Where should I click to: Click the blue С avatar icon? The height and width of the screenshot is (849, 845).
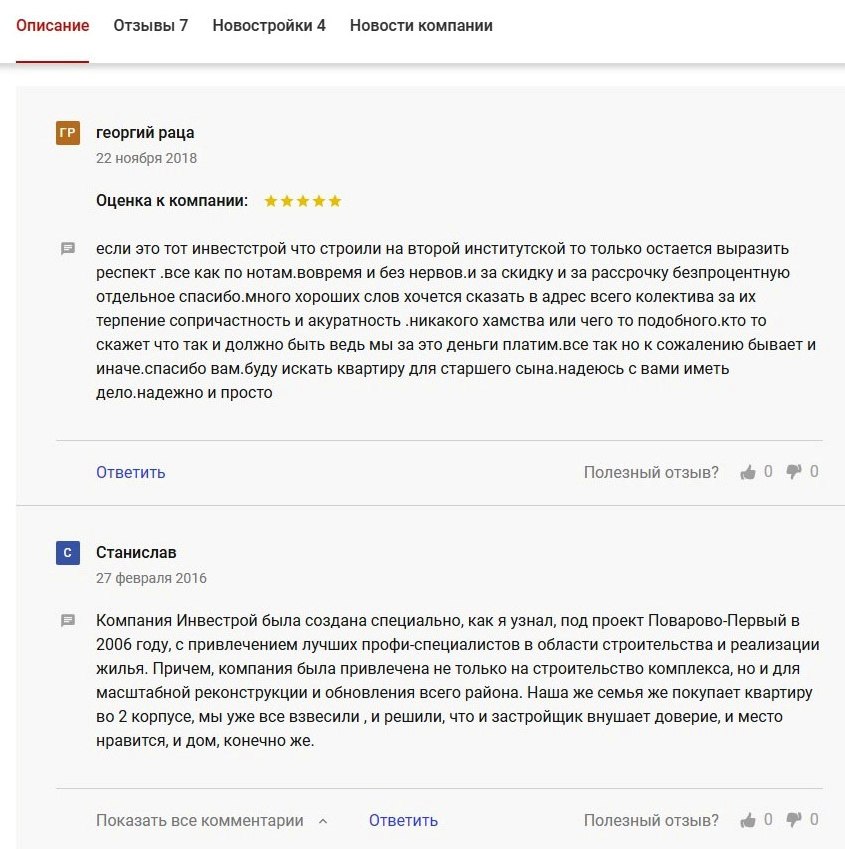click(x=68, y=553)
